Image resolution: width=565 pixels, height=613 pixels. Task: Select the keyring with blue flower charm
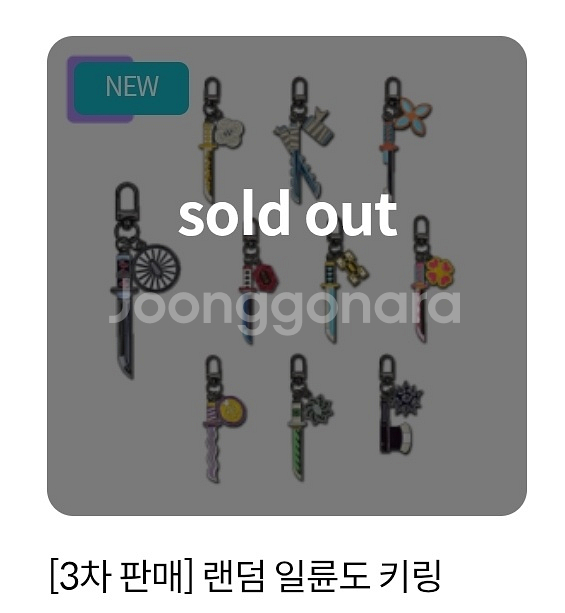(x=405, y=137)
